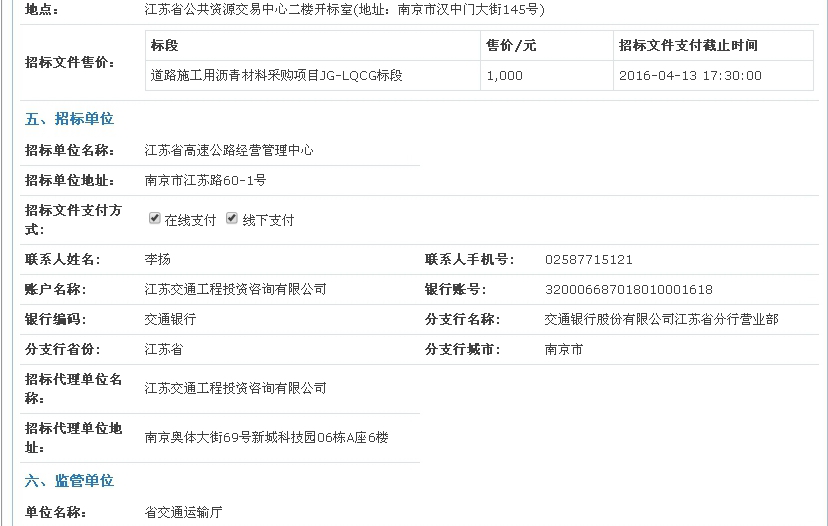Screen dimensions: 828x526
Task: Select phone number 02587715121
Action: [x=589, y=259]
